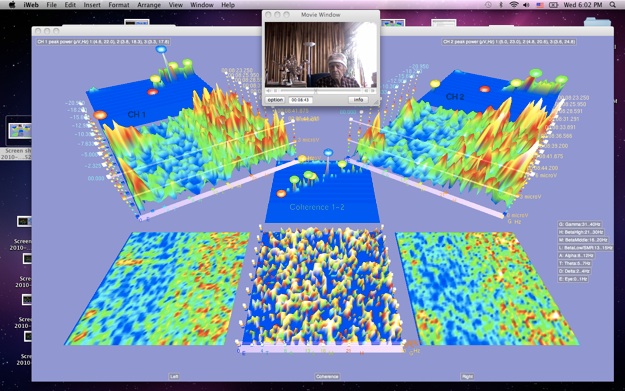Click the info button in Movie Window
The width and height of the screenshot is (625, 391).
click(x=358, y=100)
